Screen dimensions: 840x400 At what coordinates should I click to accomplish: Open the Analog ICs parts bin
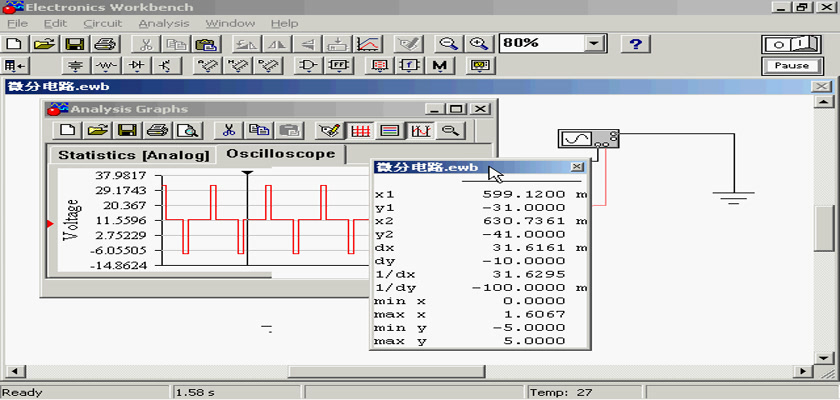207,65
